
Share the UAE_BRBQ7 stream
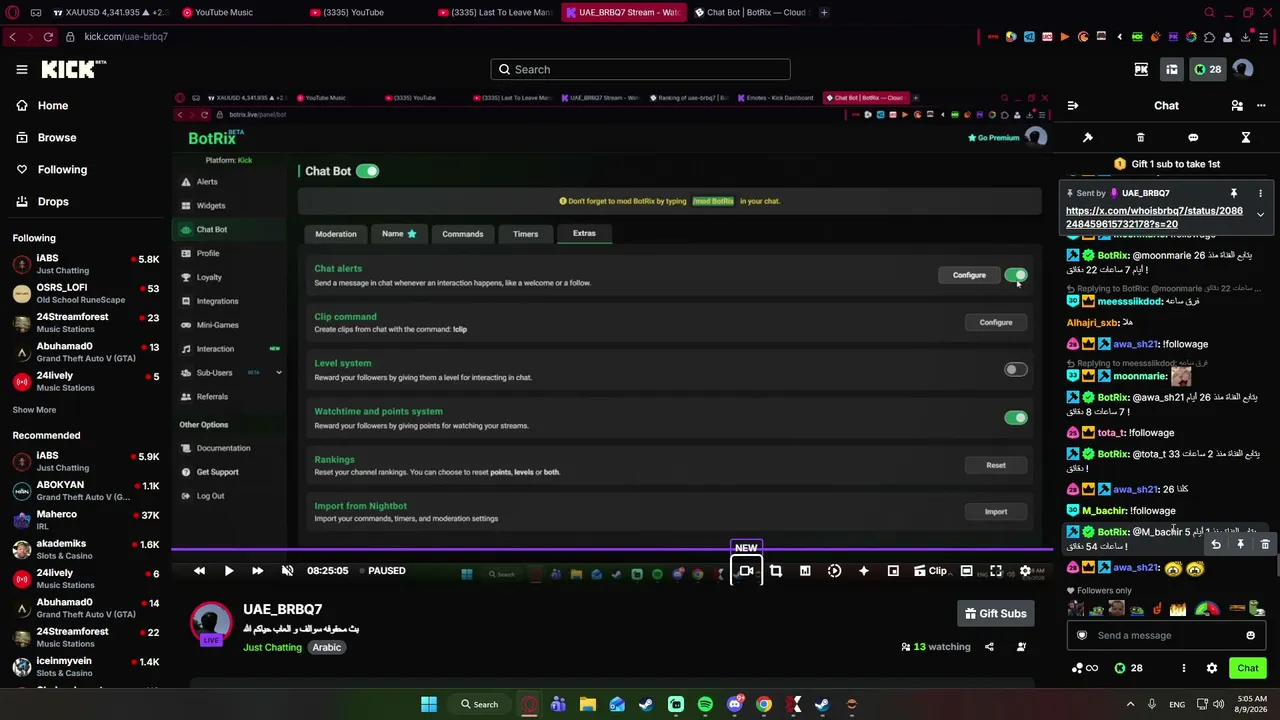(x=989, y=647)
